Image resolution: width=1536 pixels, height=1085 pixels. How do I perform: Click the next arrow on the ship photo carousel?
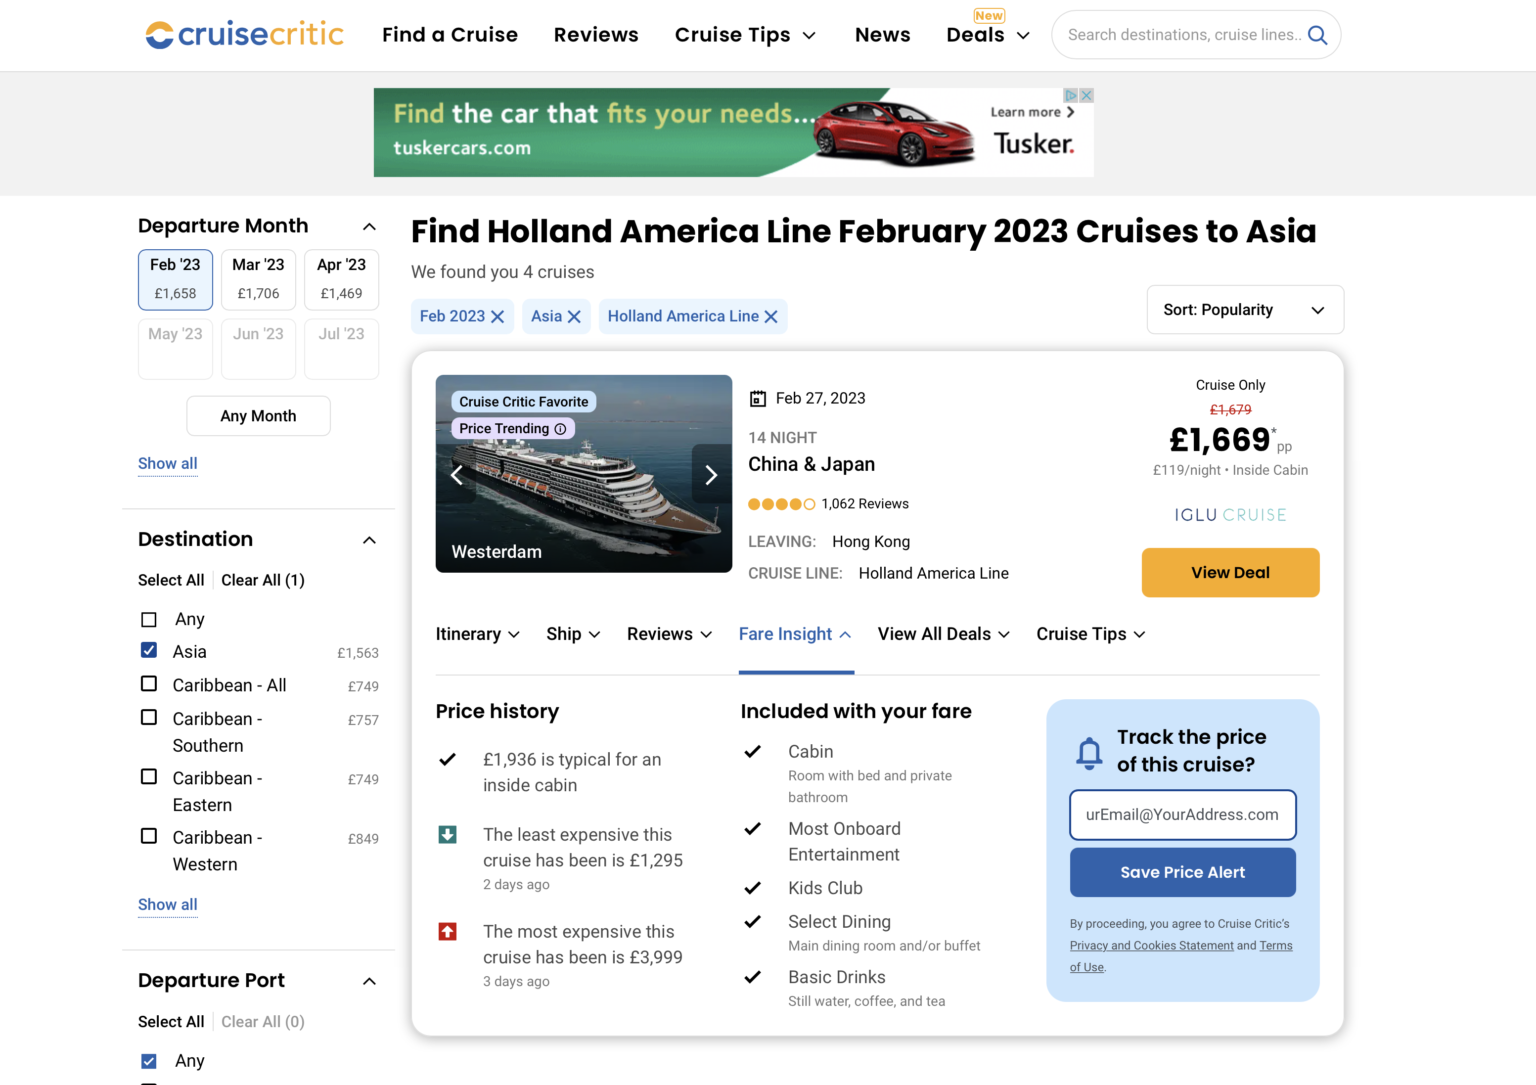tap(711, 474)
